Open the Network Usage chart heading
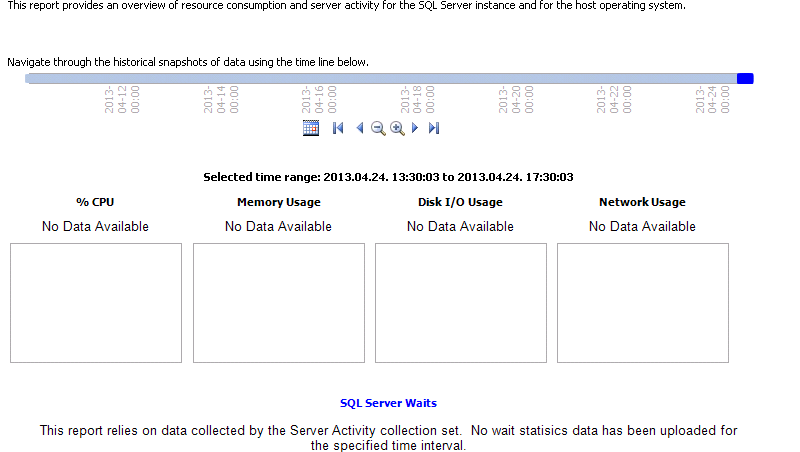 [642, 202]
